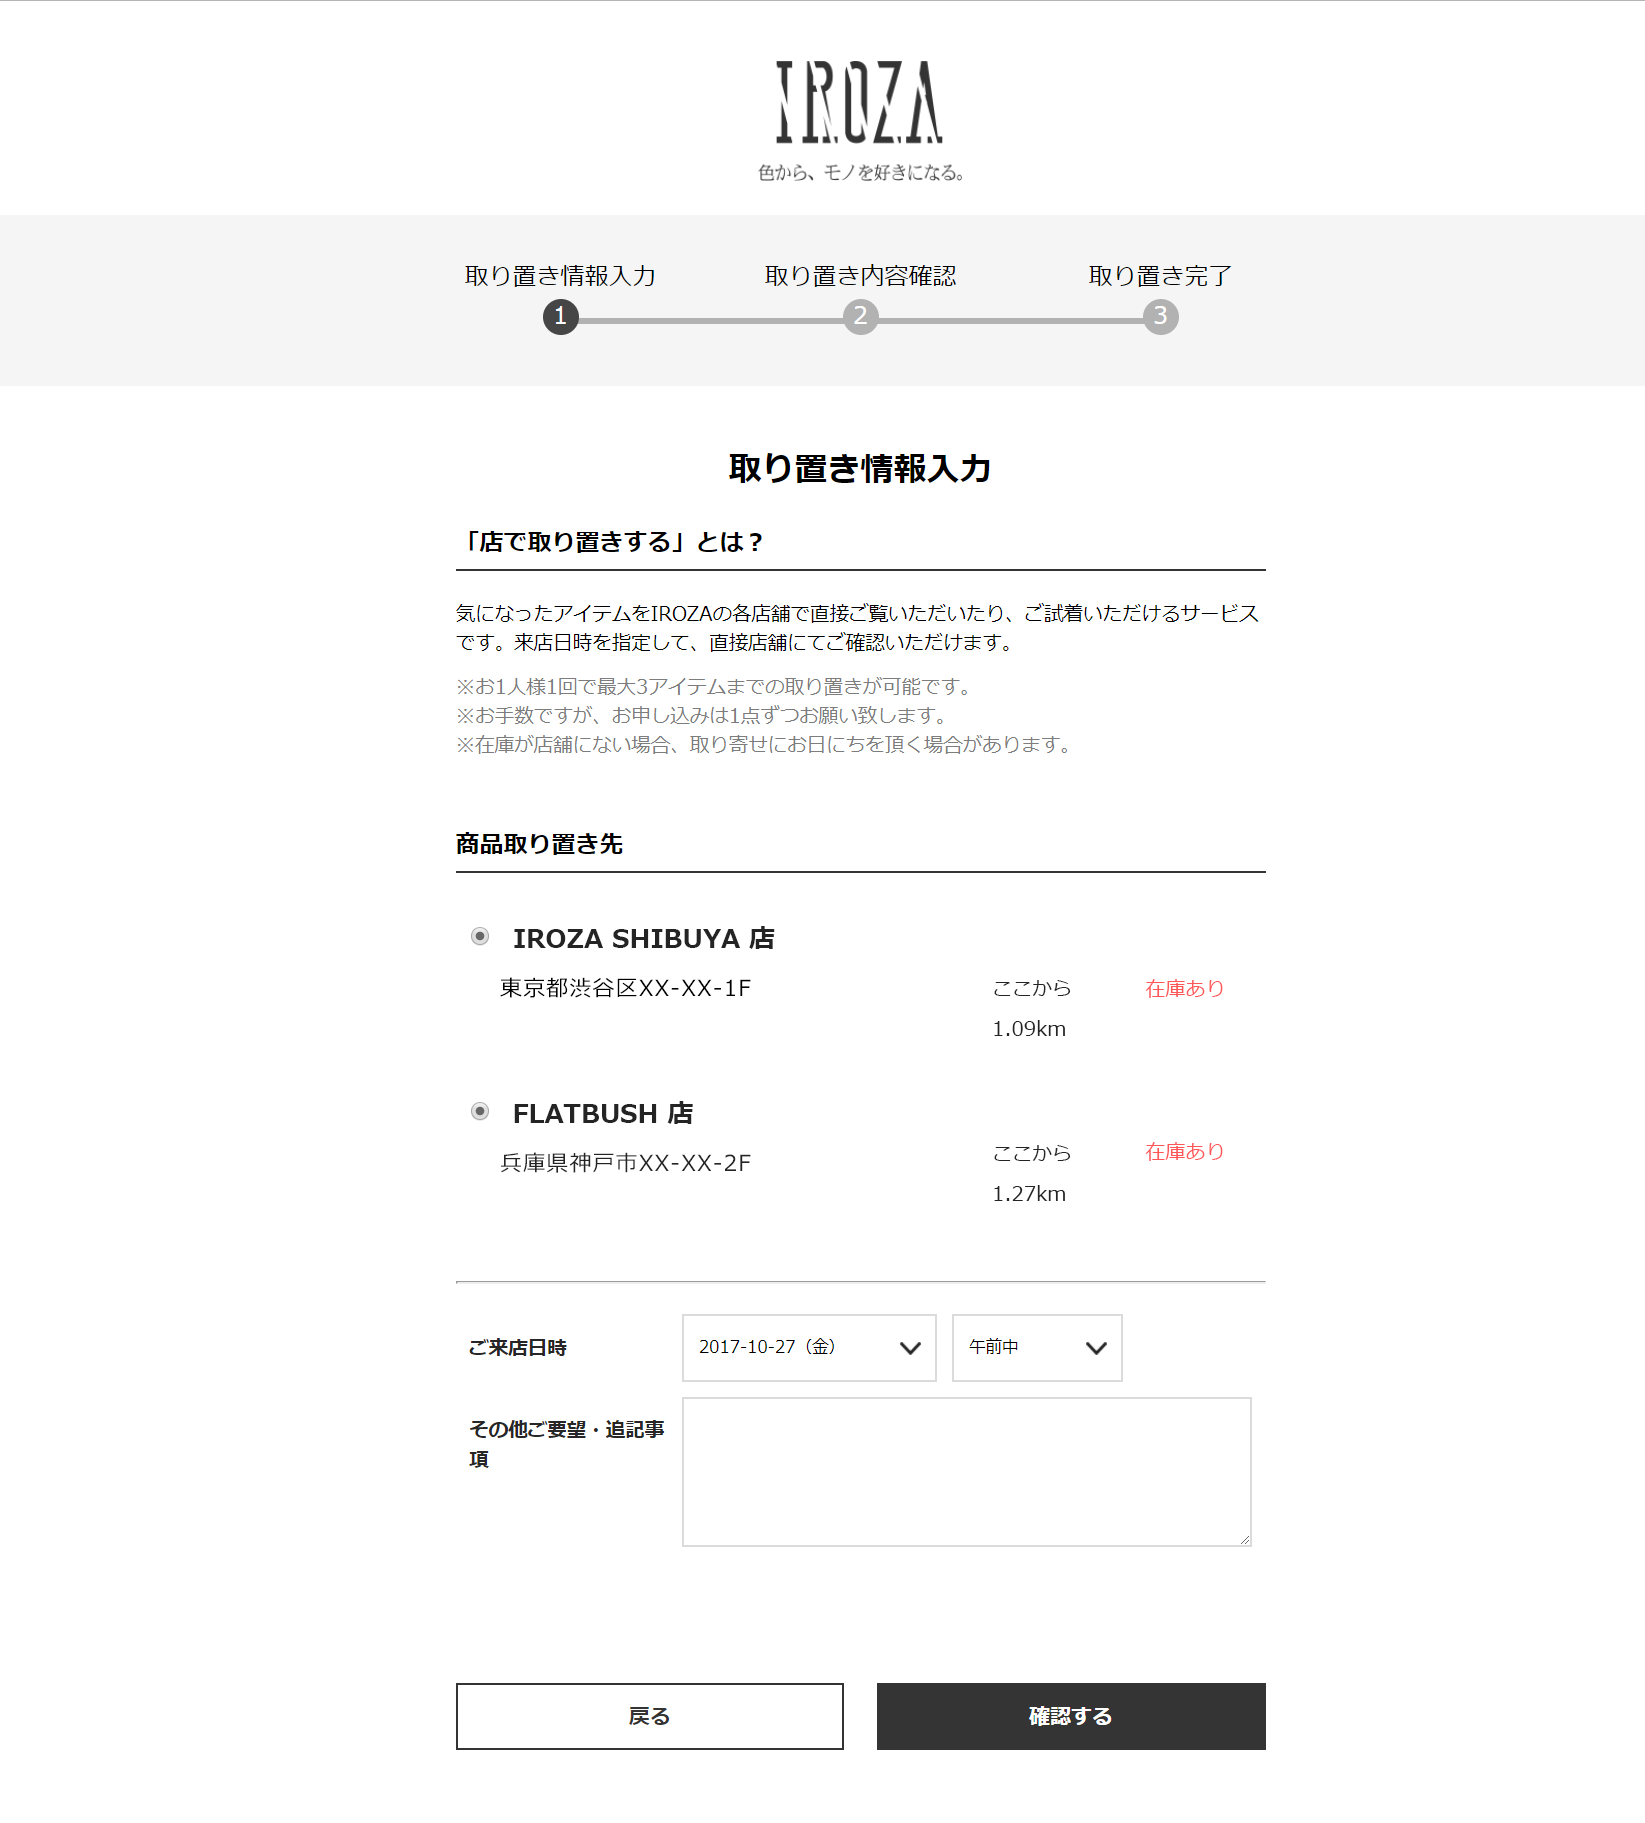Click the textarea resize grip corner
Image resolution: width=1645 pixels, height=1823 pixels.
[x=1244, y=1539]
